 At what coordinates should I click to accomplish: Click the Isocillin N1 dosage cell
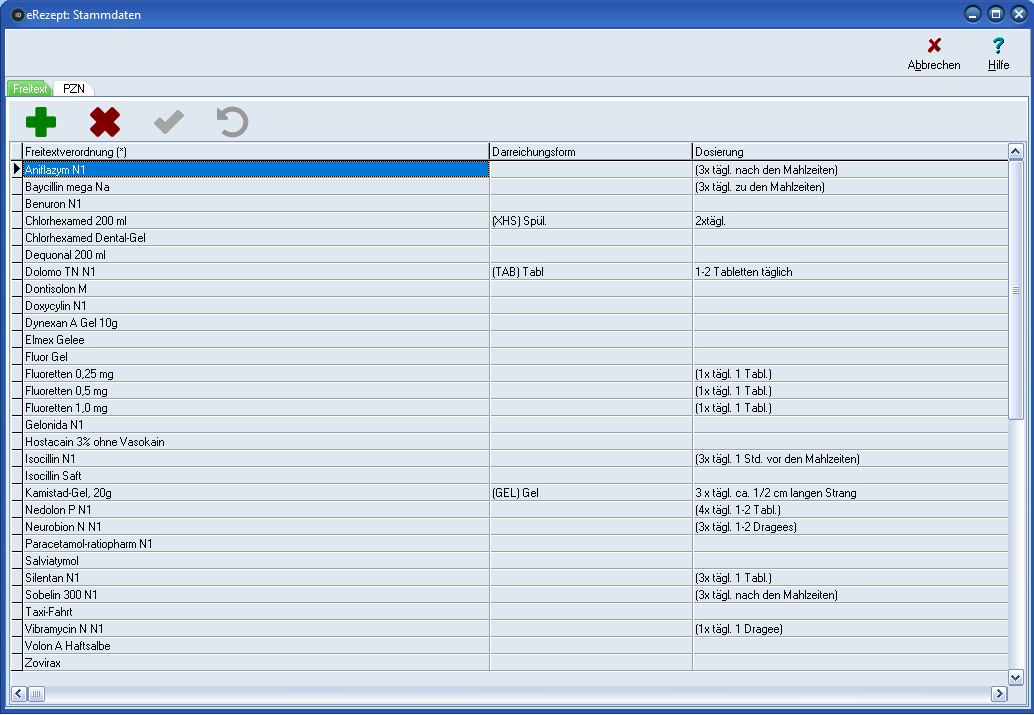click(850, 459)
